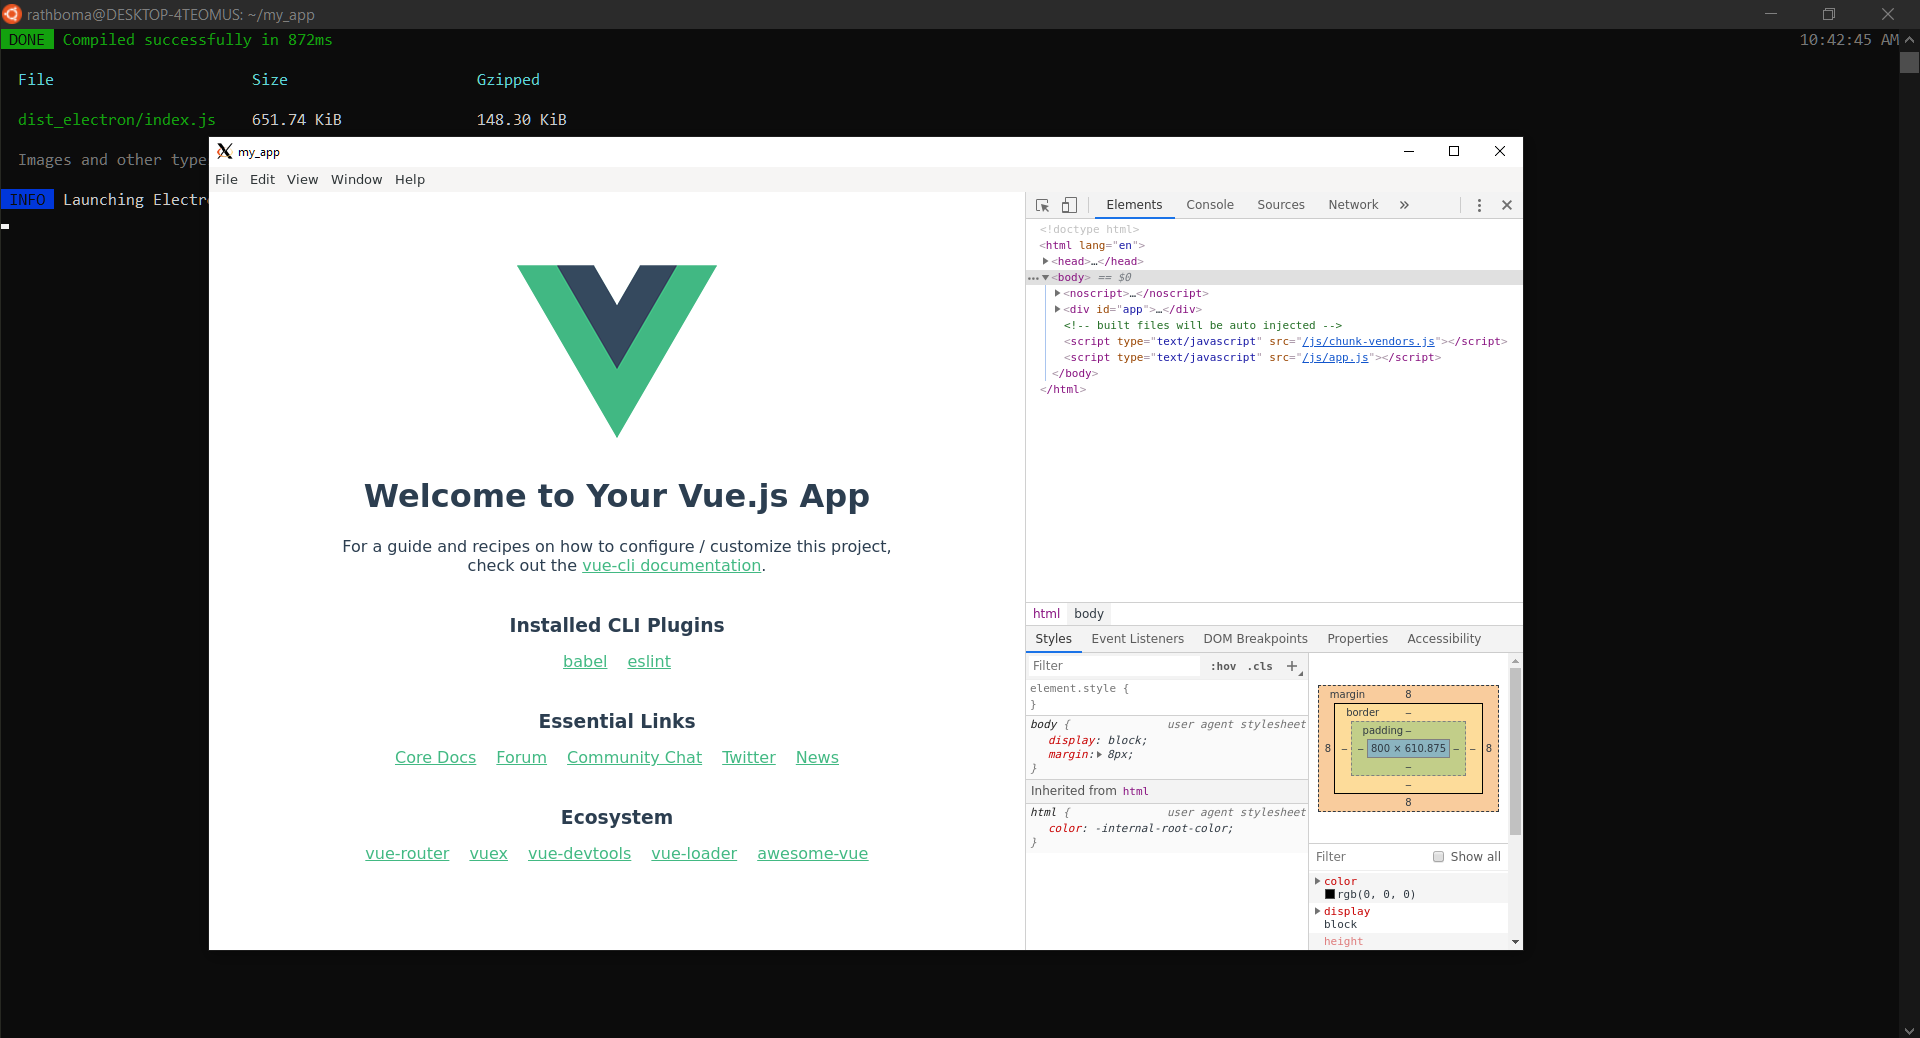Open the DevTools three-dot customize menu

click(1479, 205)
